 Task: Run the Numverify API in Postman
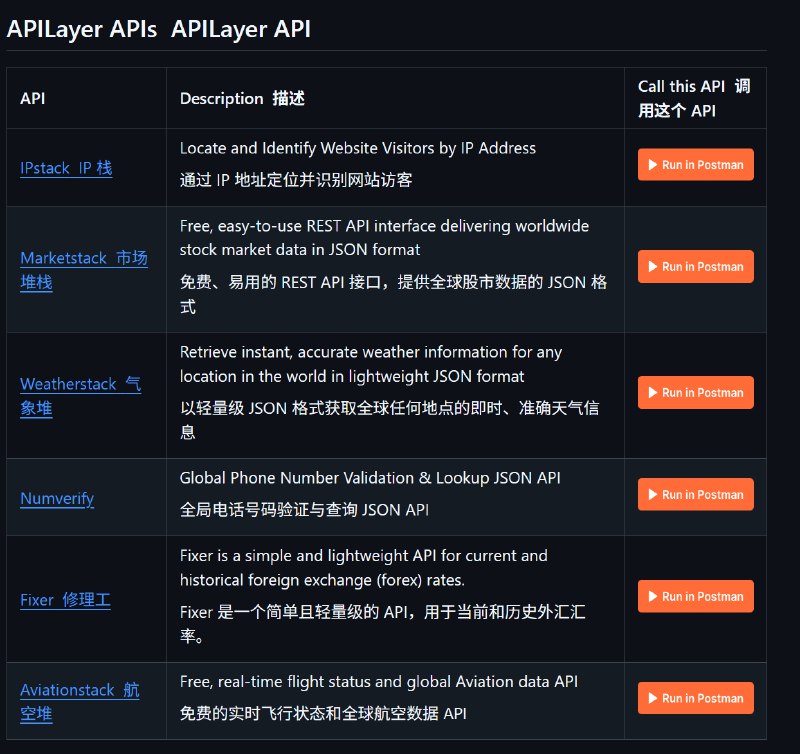pyautogui.click(x=696, y=495)
